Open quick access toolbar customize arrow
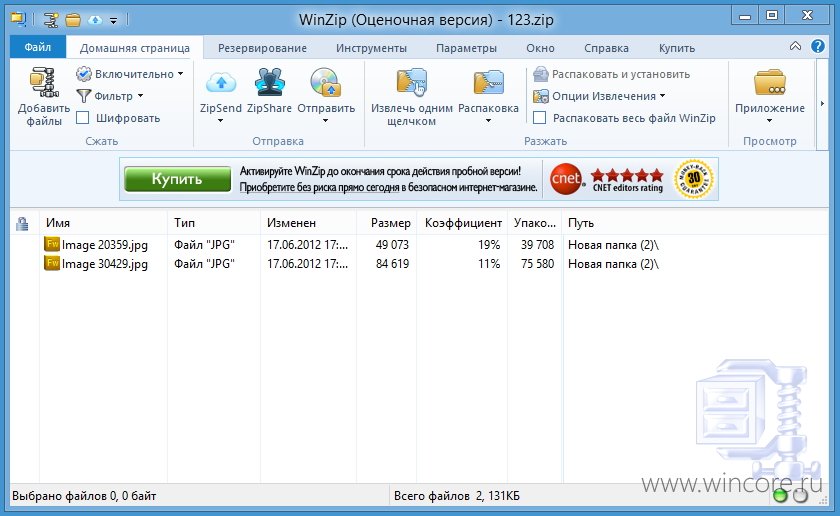This screenshot has width=840, height=516. click(x=114, y=21)
